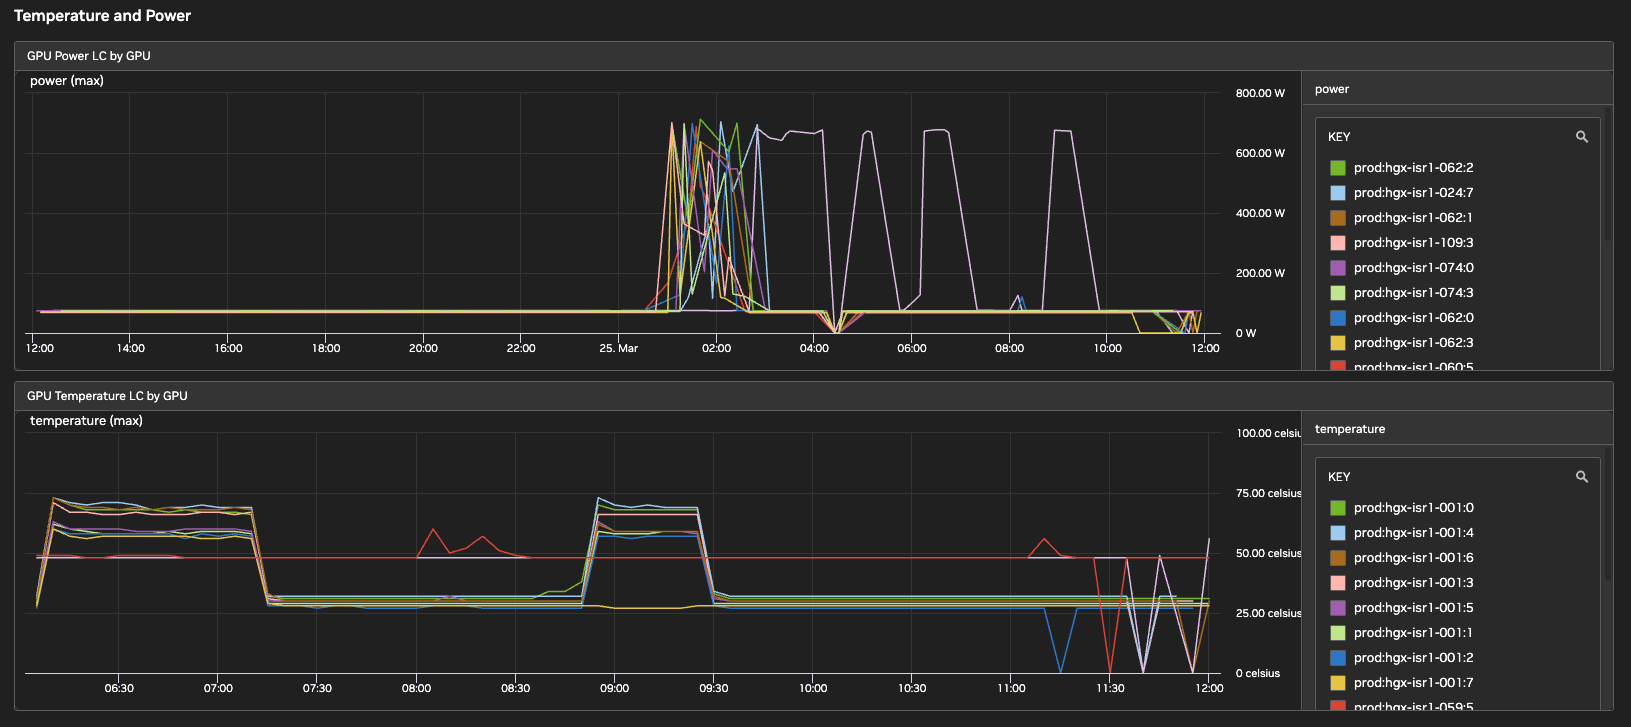Click the 800.00 W axis label
1631x727 pixels.
tap(1260, 93)
